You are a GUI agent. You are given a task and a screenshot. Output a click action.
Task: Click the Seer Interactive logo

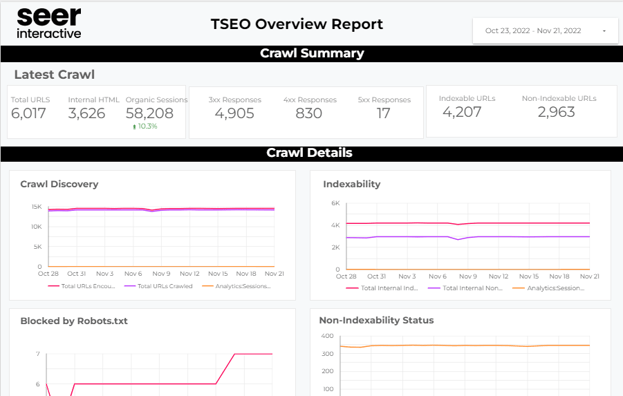(x=49, y=23)
